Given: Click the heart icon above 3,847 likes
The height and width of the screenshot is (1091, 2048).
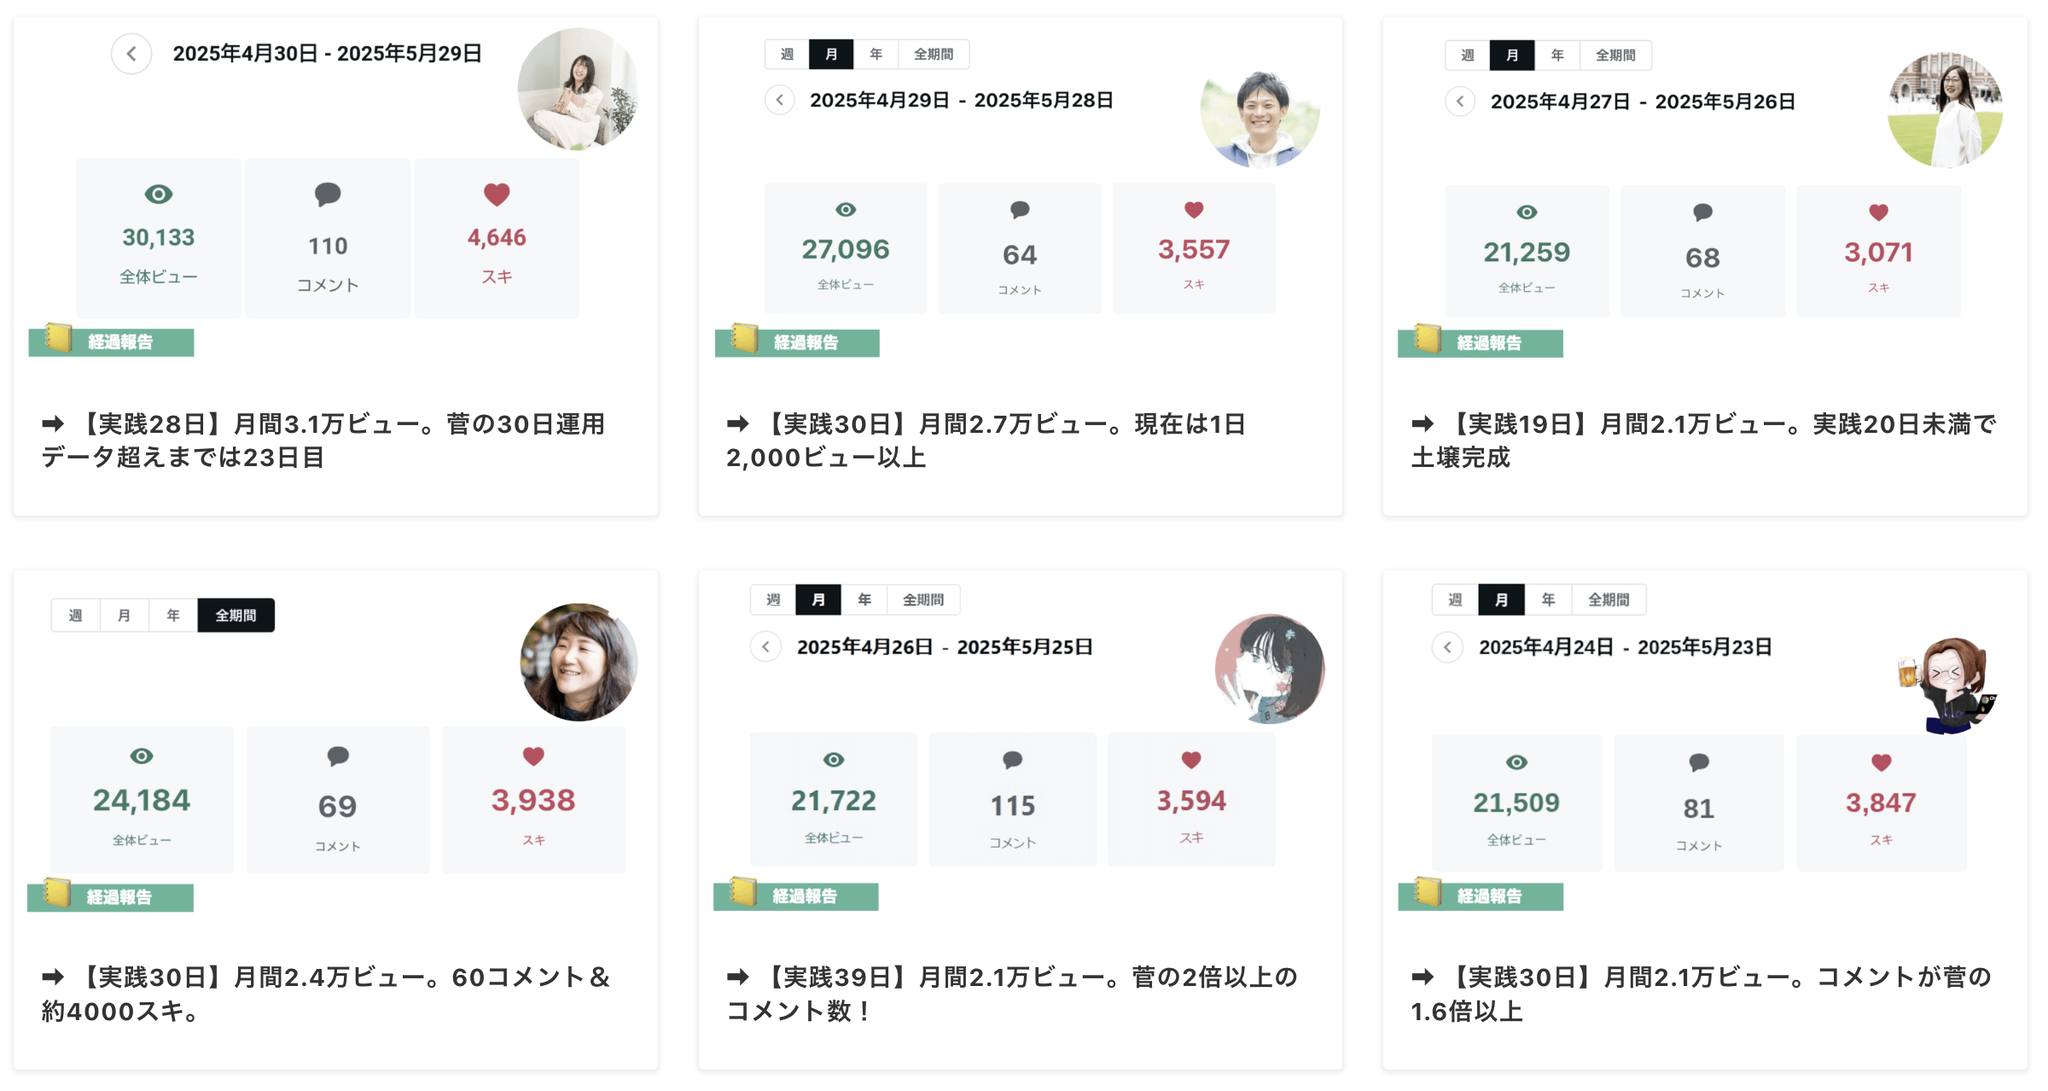Looking at the screenshot, I should click(1880, 763).
